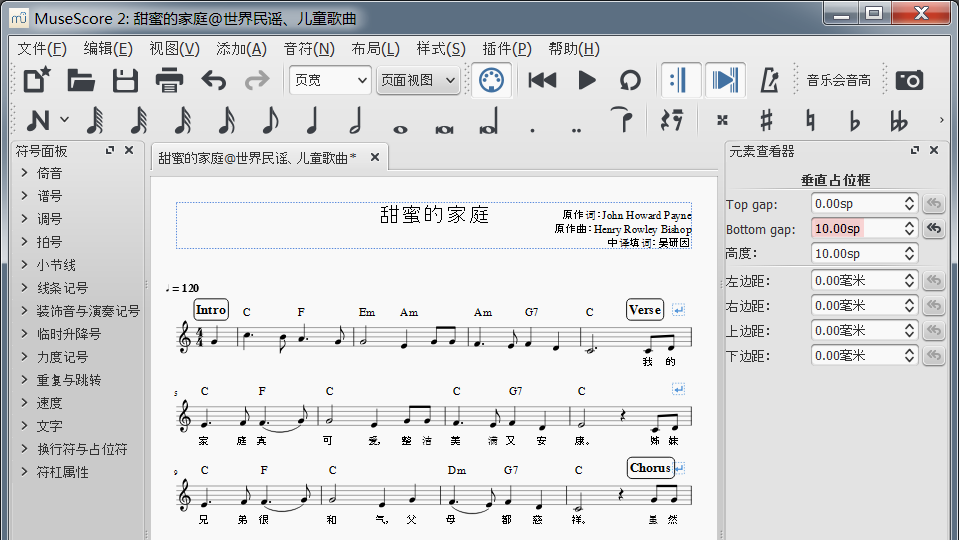Save the score with the floppy icon
Viewport: 959px width, 540px height.
pos(125,81)
